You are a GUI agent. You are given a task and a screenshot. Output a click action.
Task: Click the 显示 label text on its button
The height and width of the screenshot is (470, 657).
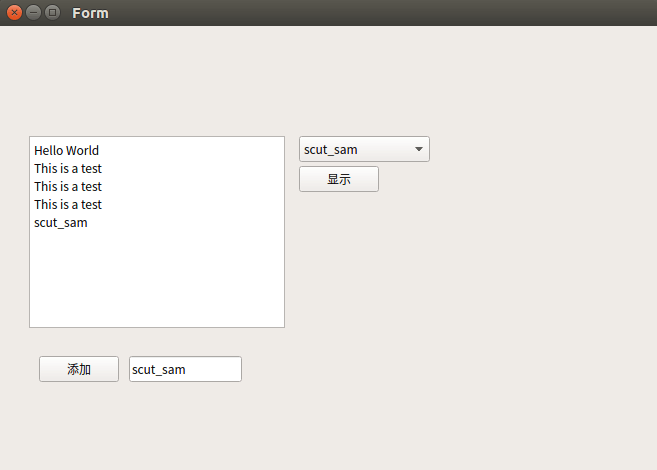click(339, 180)
